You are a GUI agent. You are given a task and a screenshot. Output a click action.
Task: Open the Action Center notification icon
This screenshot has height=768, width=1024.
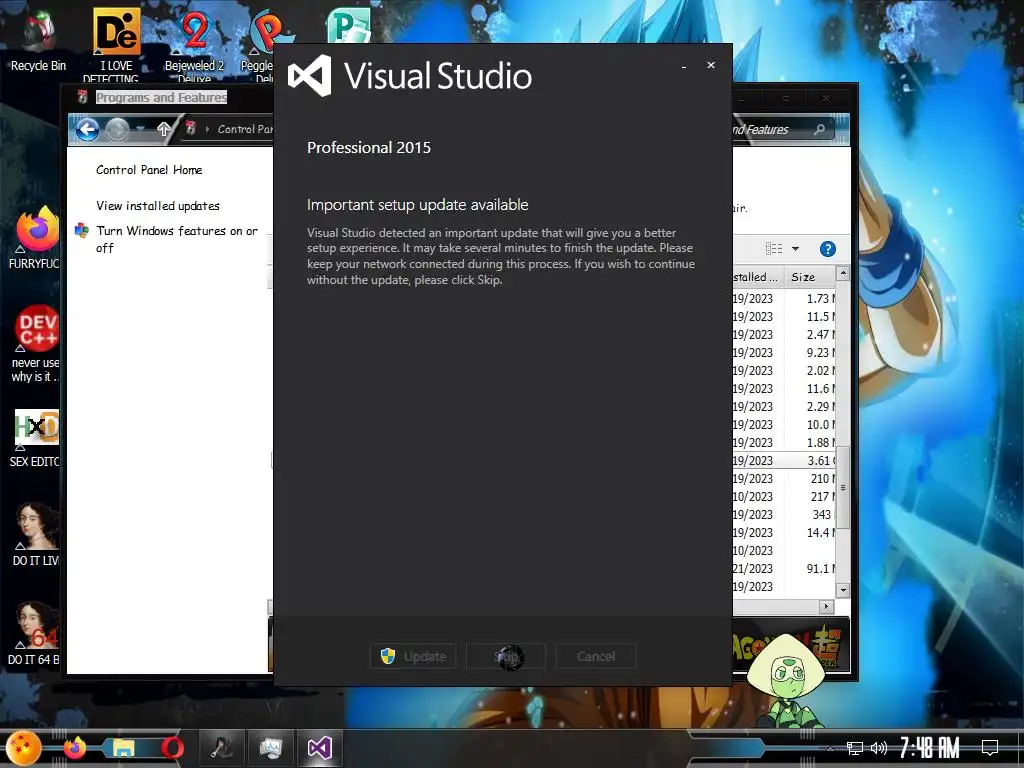990,748
